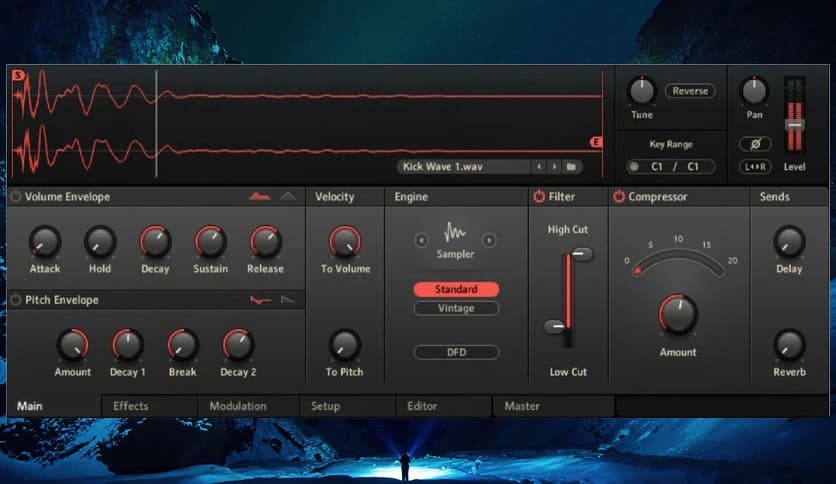Screen dimensions: 836x484
Task: Toggle Volume Envelope power button
Action: point(15,196)
